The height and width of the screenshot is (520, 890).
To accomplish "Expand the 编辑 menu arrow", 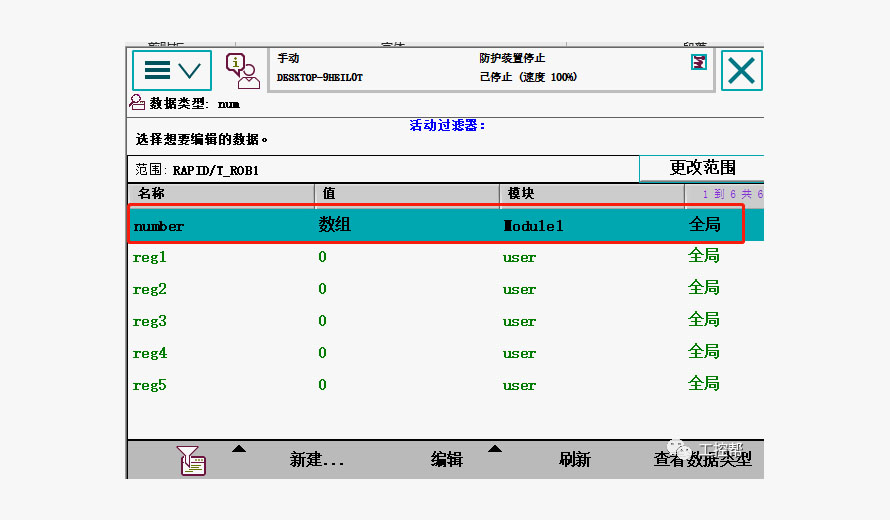I will [495, 449].
